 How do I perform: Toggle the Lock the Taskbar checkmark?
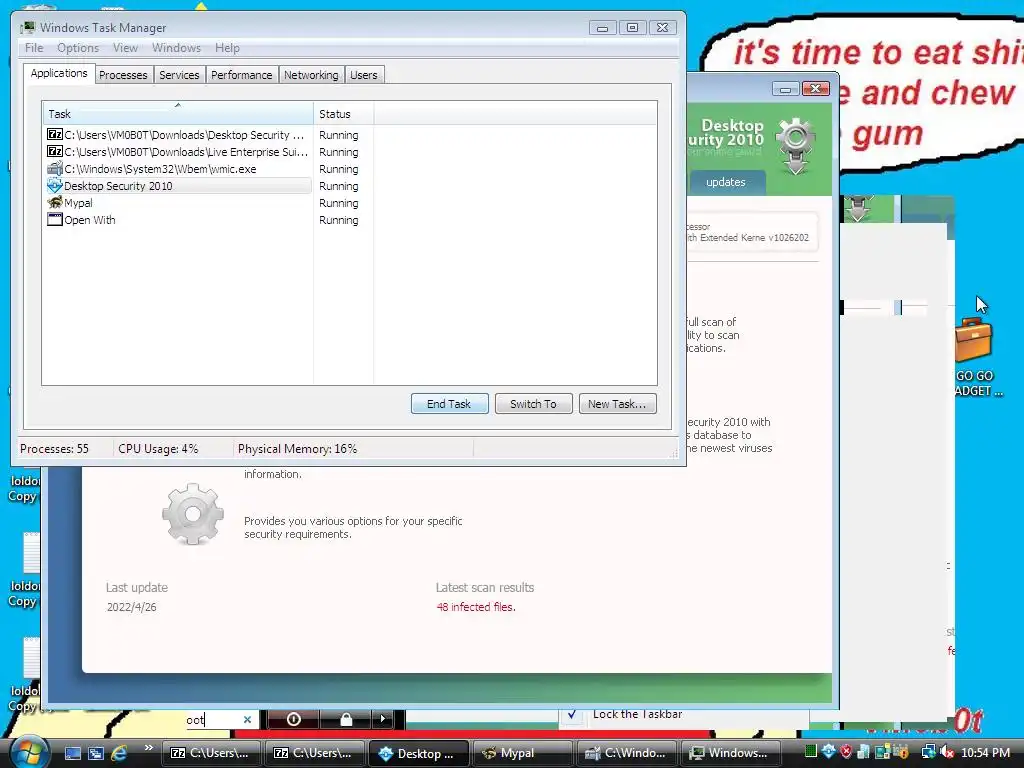pos(571,714)
